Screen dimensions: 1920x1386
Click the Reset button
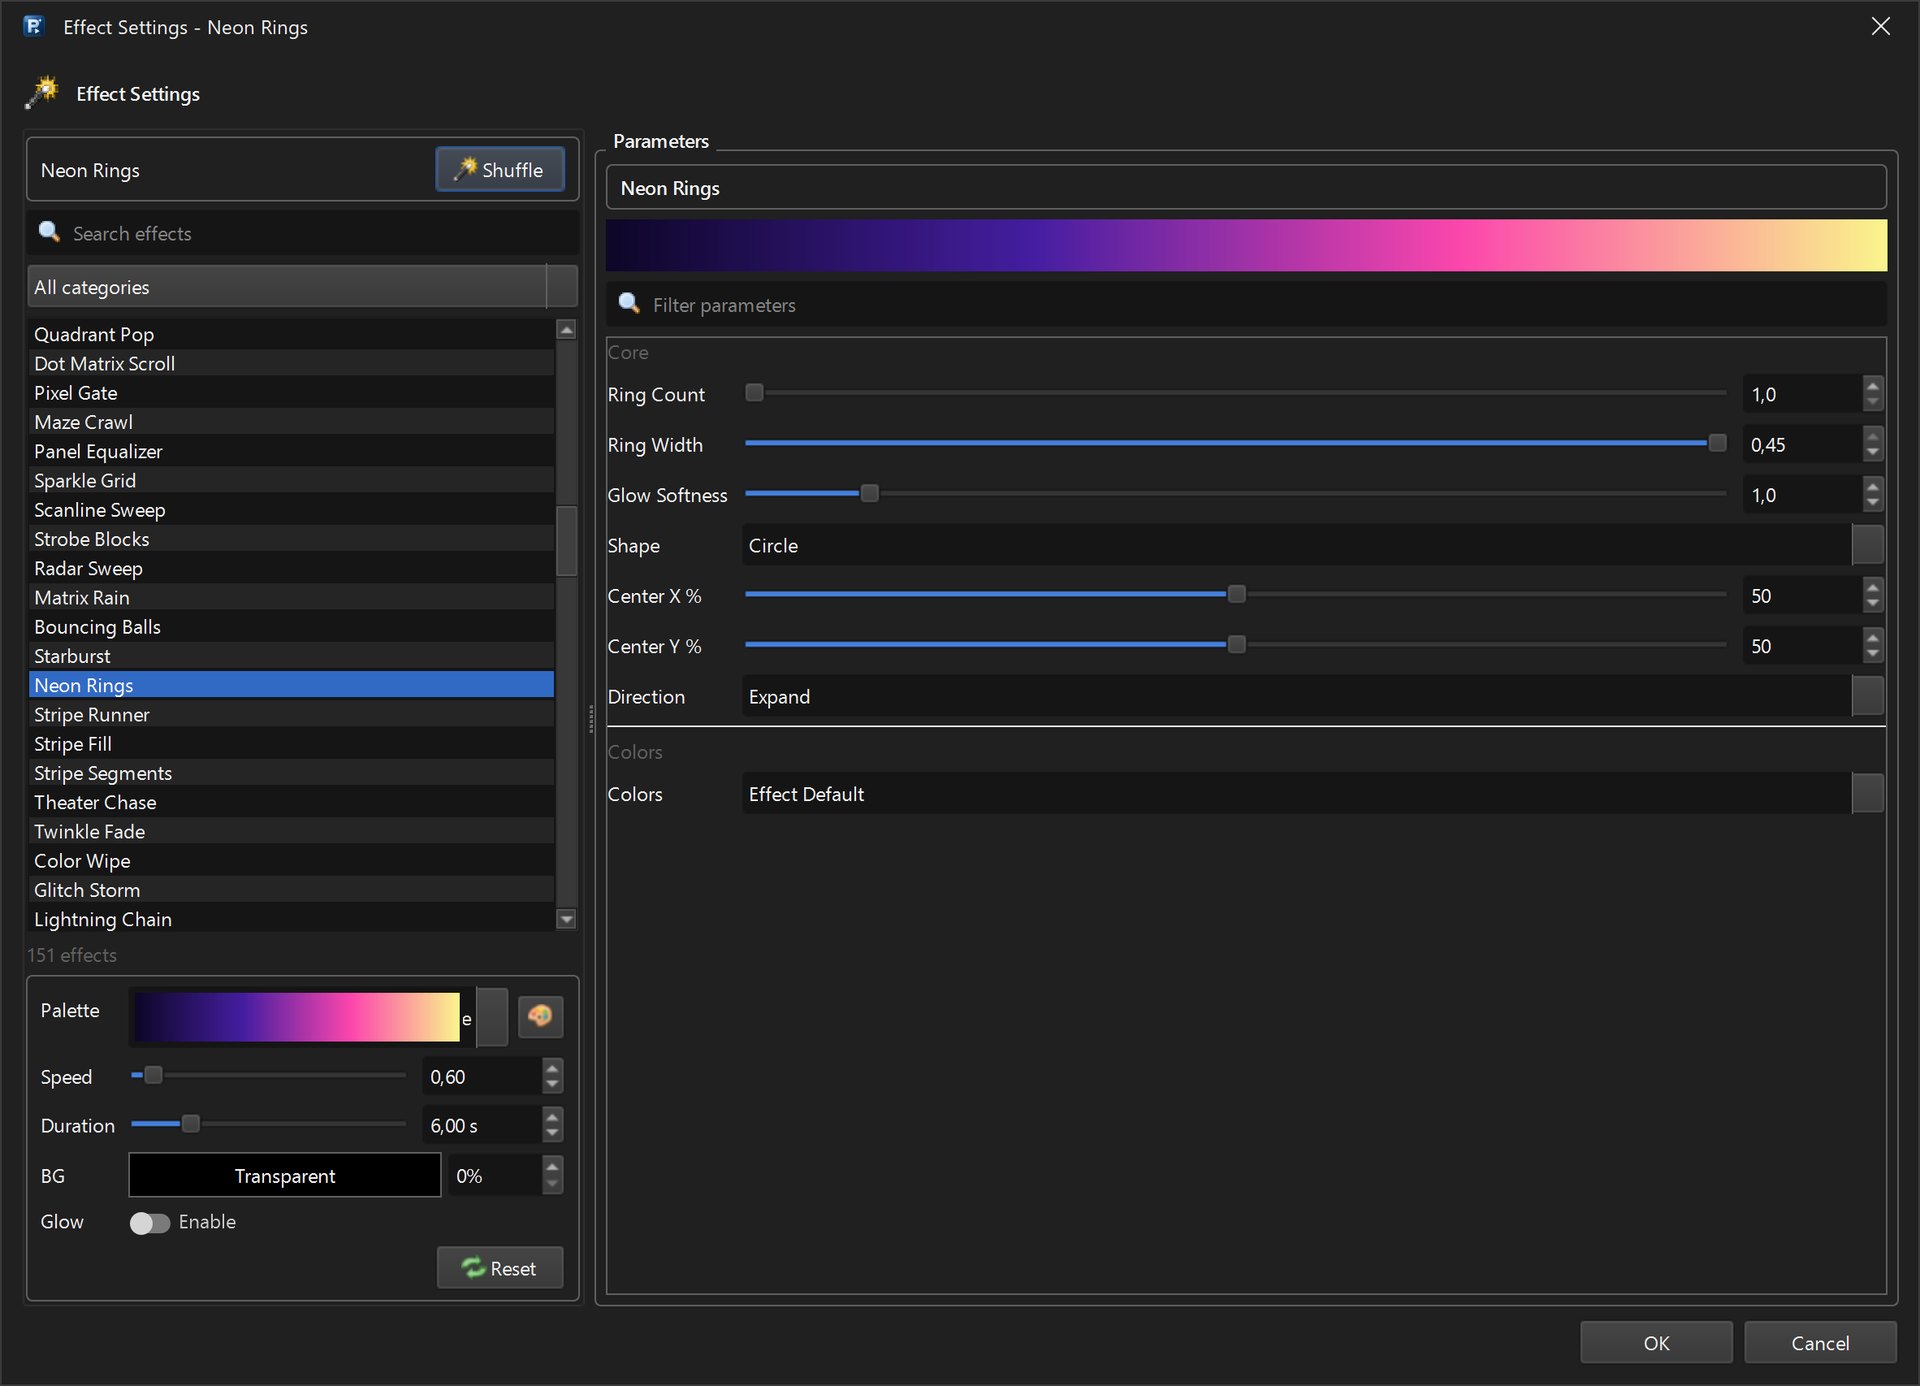[500, 1268]
